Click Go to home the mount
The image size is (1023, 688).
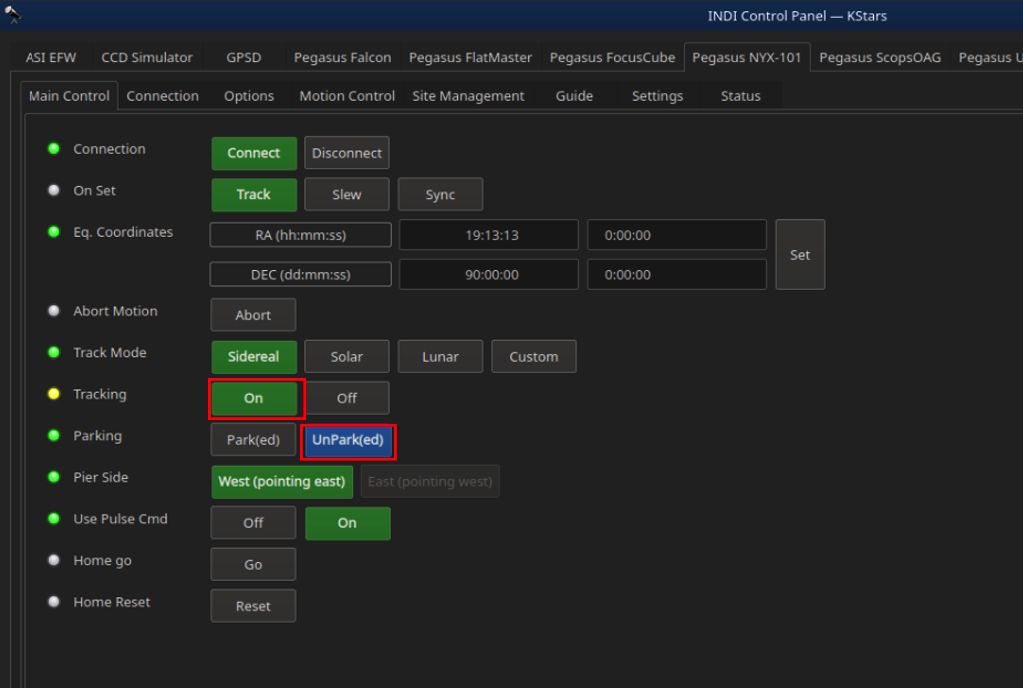(x=253, y=565)
